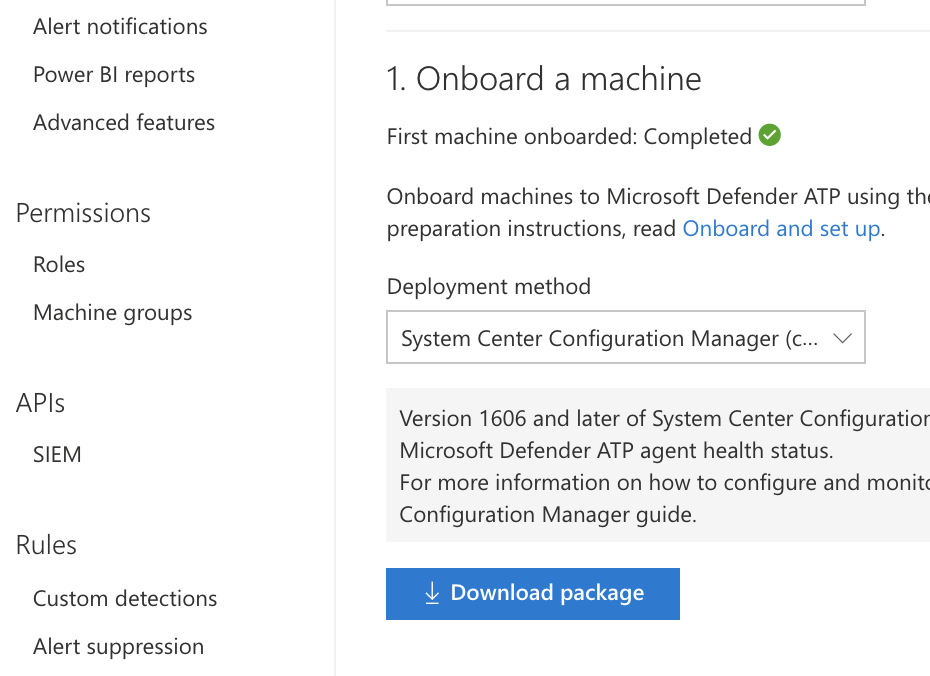
Task: Navigate to Machine groups
Action: coord(113,313)
